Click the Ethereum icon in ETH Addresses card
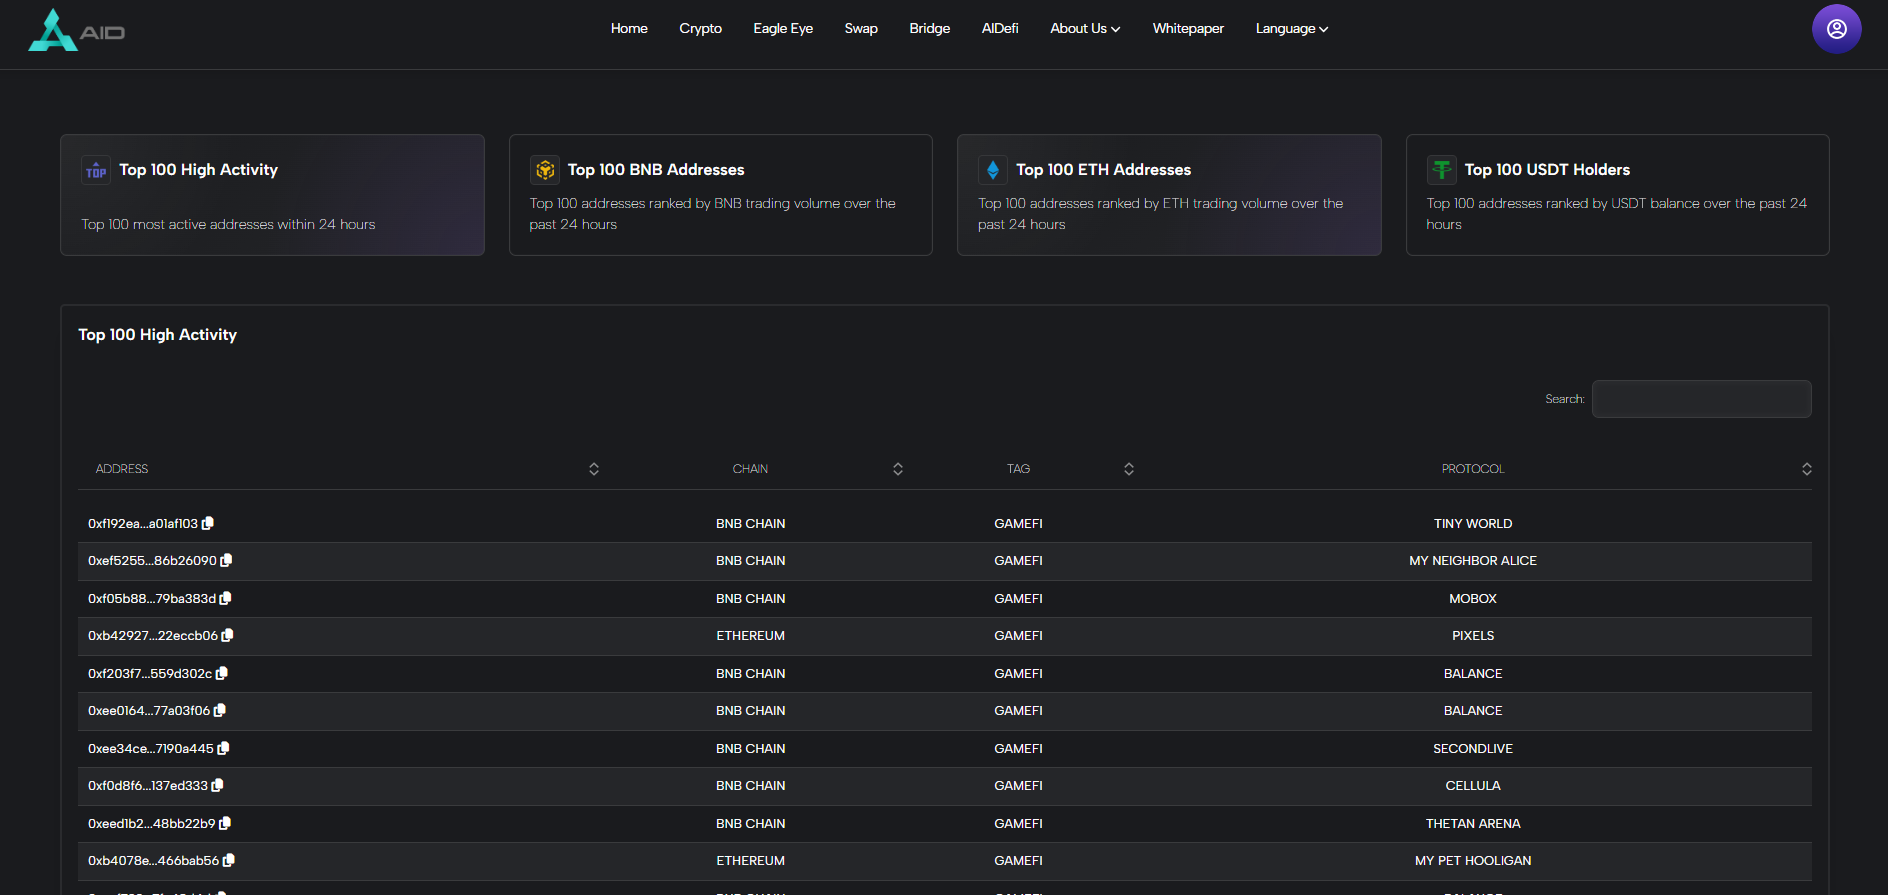This screenshot has width=1888, height=895. click(993, 170)
